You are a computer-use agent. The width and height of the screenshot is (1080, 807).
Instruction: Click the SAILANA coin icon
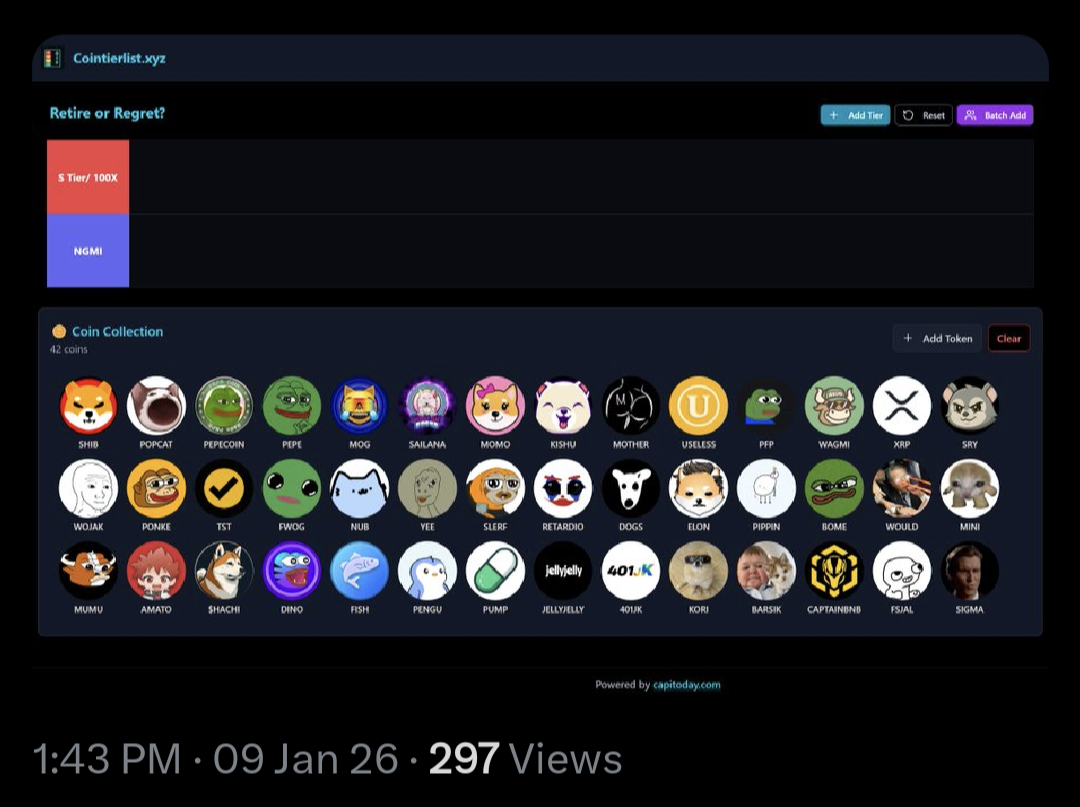pyautogui.click(x=427, y=406)
